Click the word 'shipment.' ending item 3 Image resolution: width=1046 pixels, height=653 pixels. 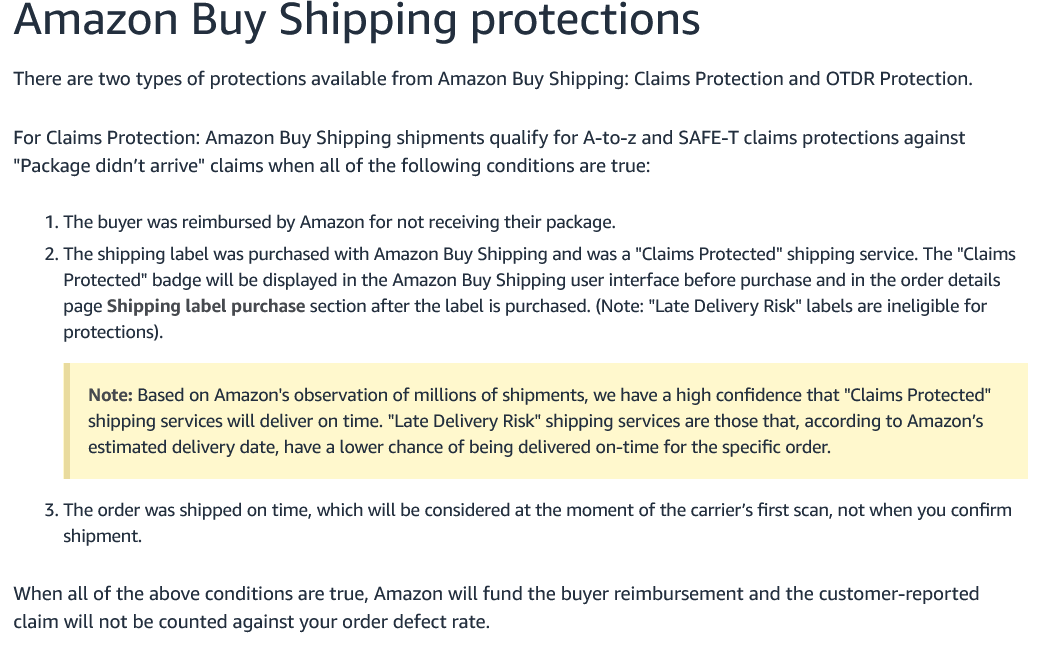coord(102,536)
